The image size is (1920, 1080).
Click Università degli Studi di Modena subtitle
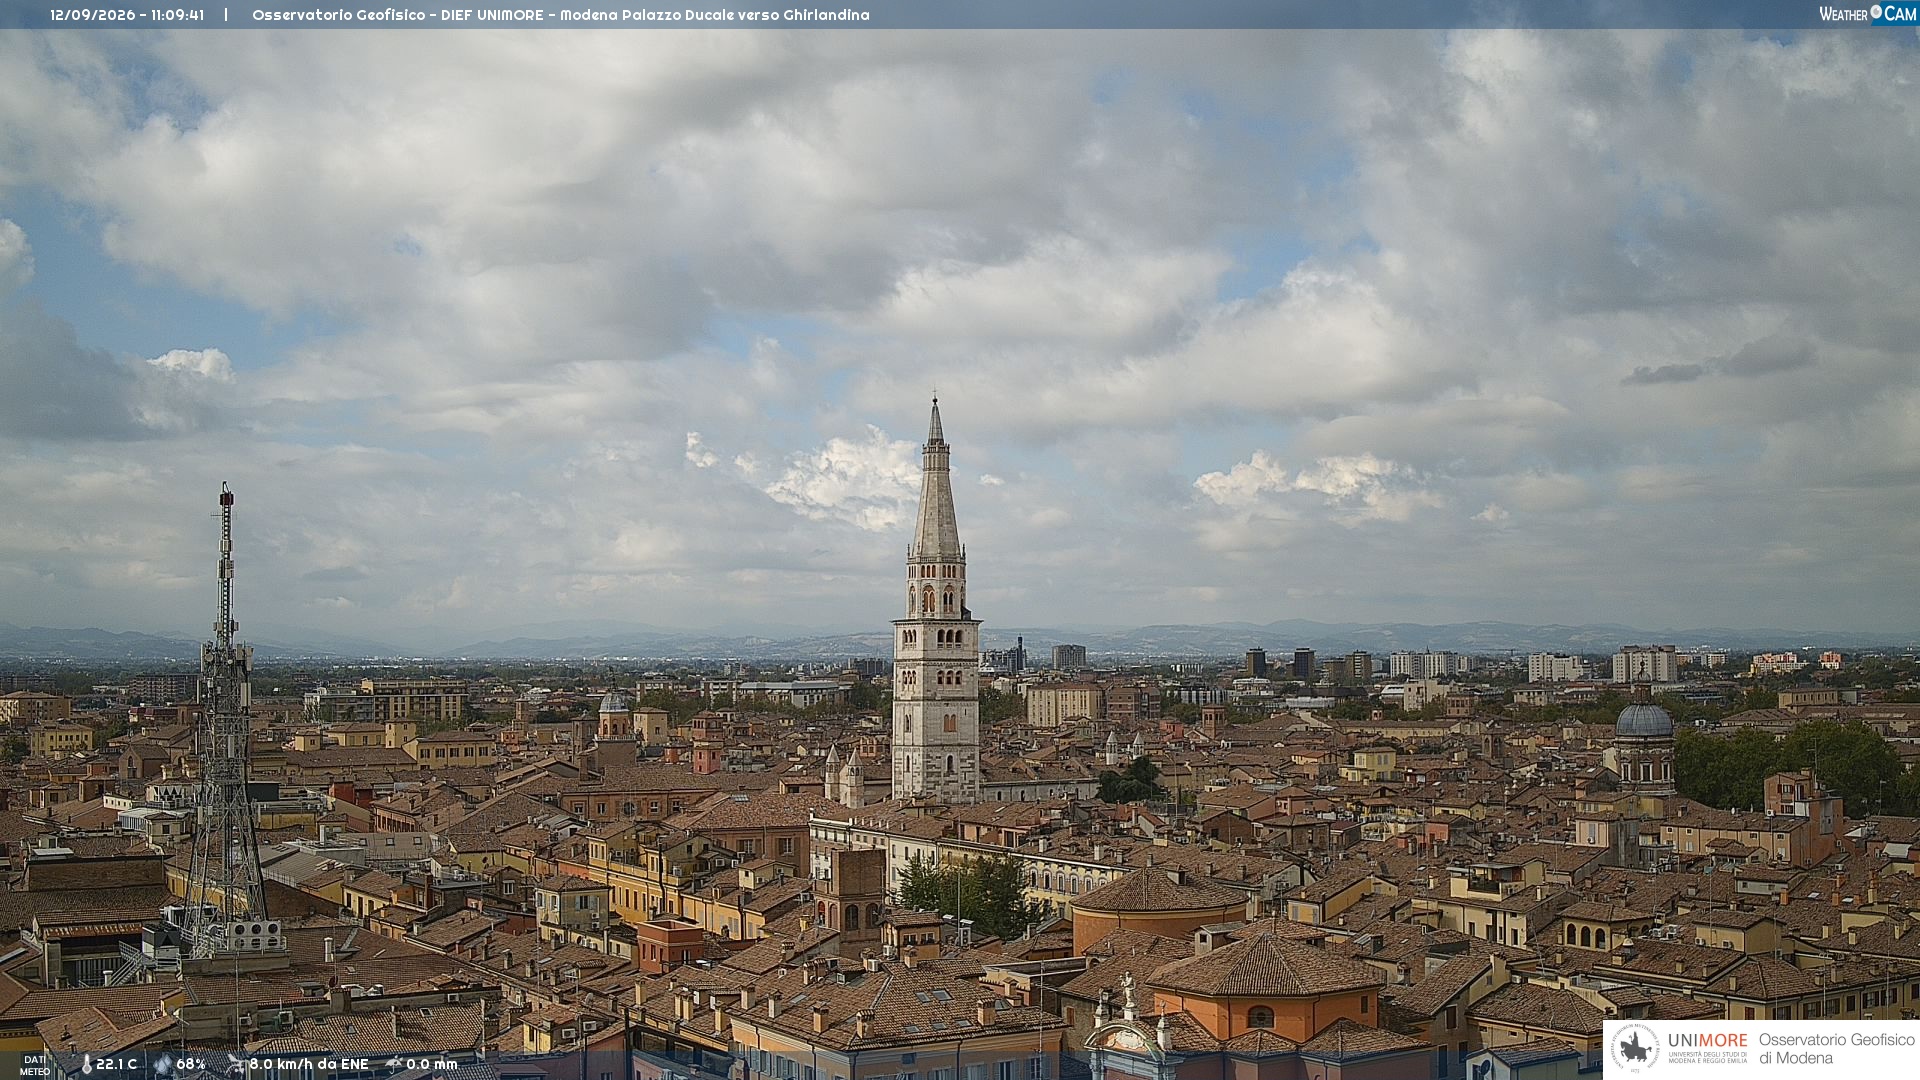coord(1708,1057)
